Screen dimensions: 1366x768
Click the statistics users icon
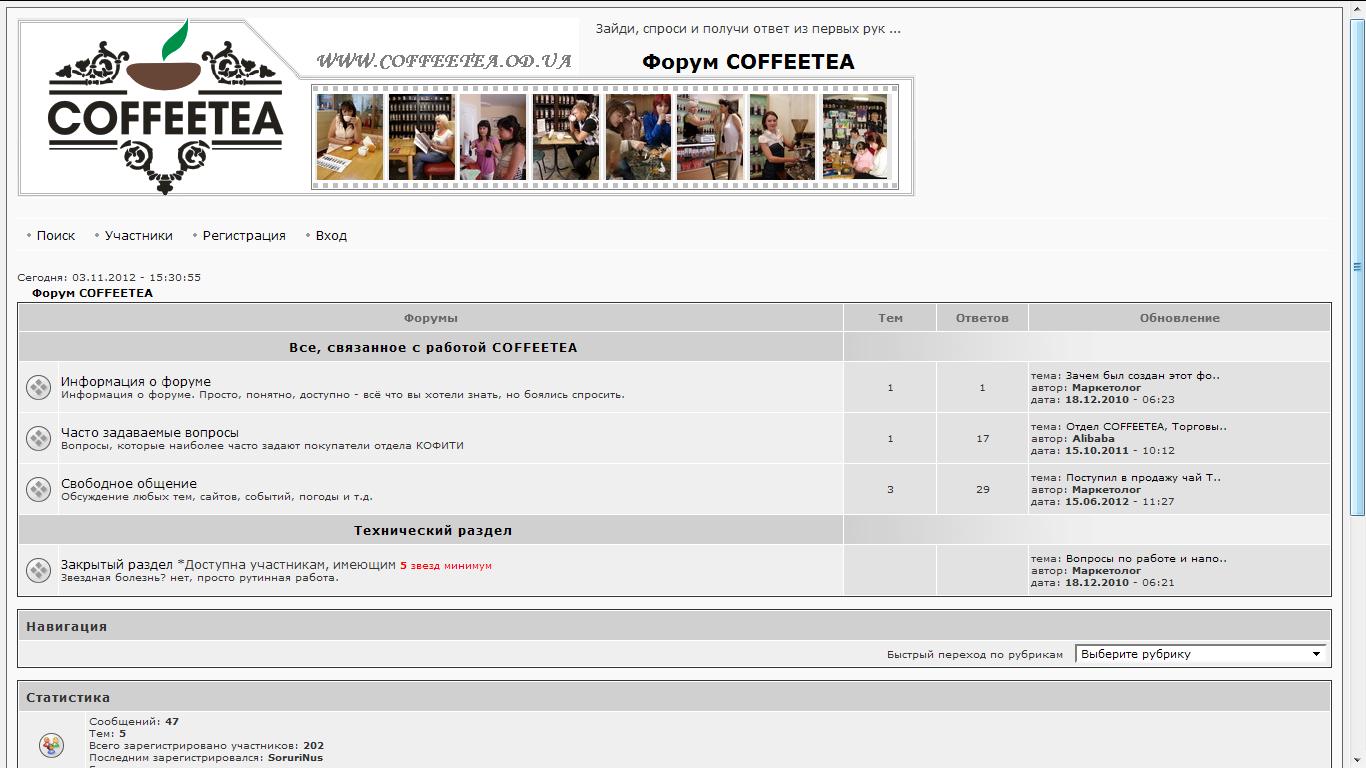(x=51, y=745)
